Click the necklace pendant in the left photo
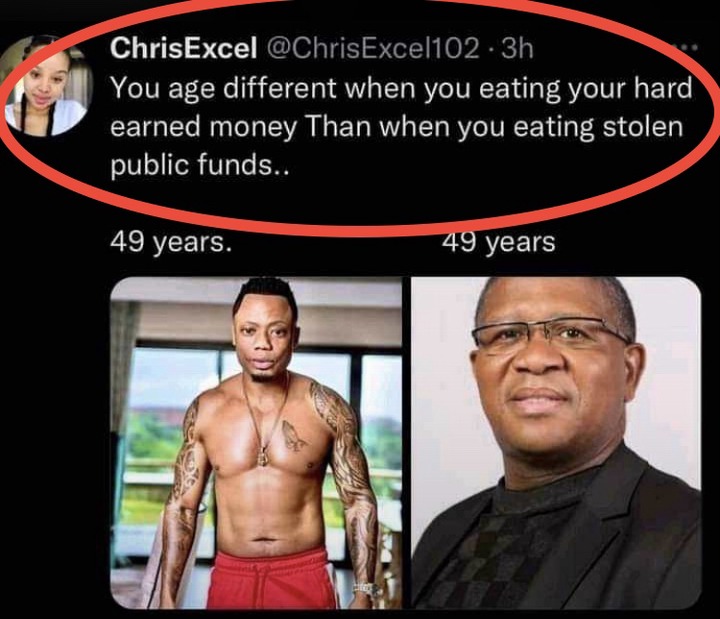Viewport: 720px width, 619px height. point(262,458)
